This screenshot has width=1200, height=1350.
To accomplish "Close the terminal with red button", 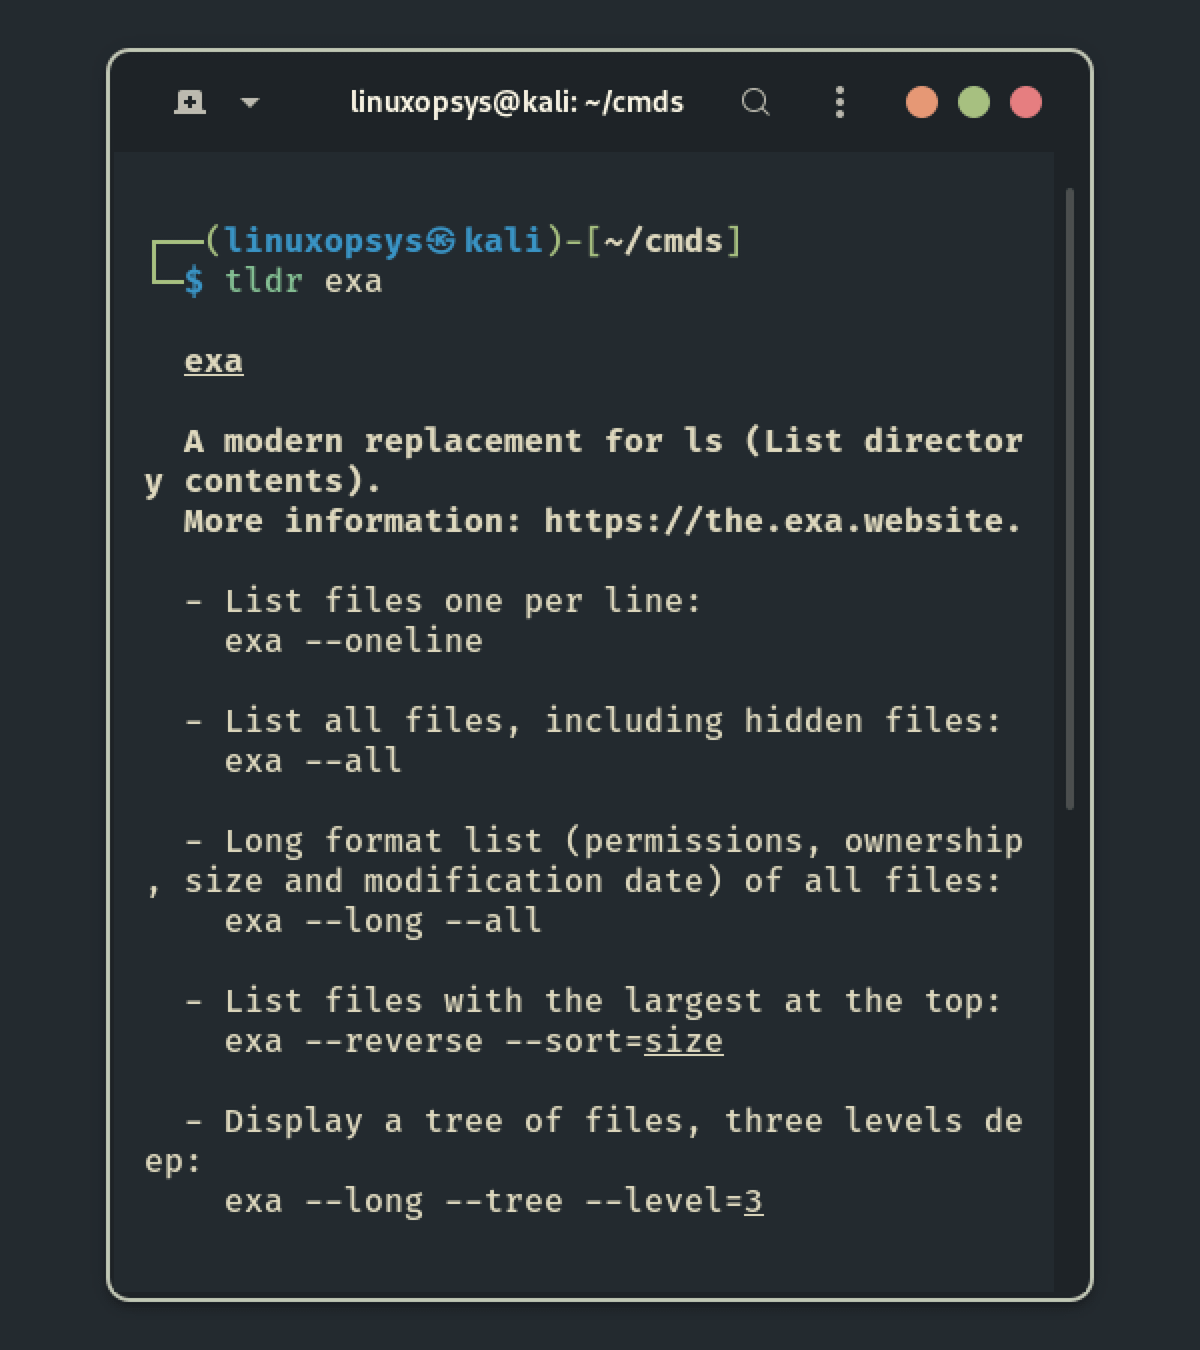I will point(1025,102).
